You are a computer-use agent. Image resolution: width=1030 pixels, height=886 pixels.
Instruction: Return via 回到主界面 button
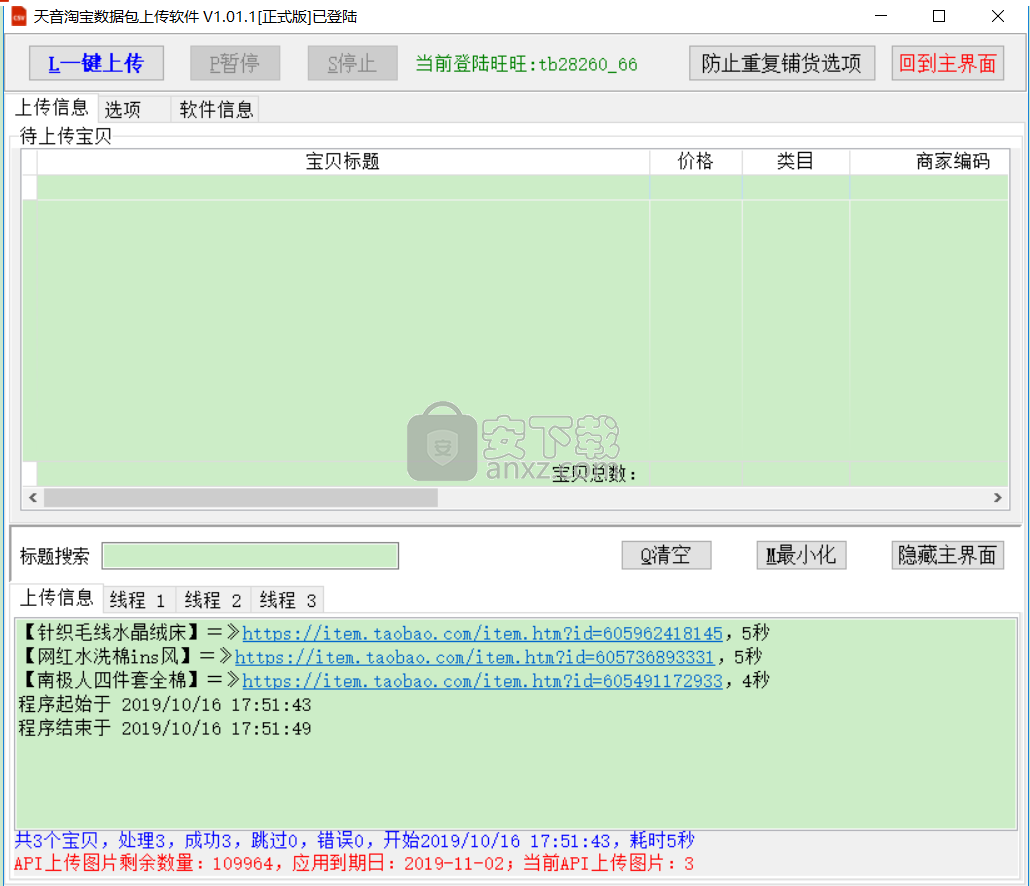(947, 63)
